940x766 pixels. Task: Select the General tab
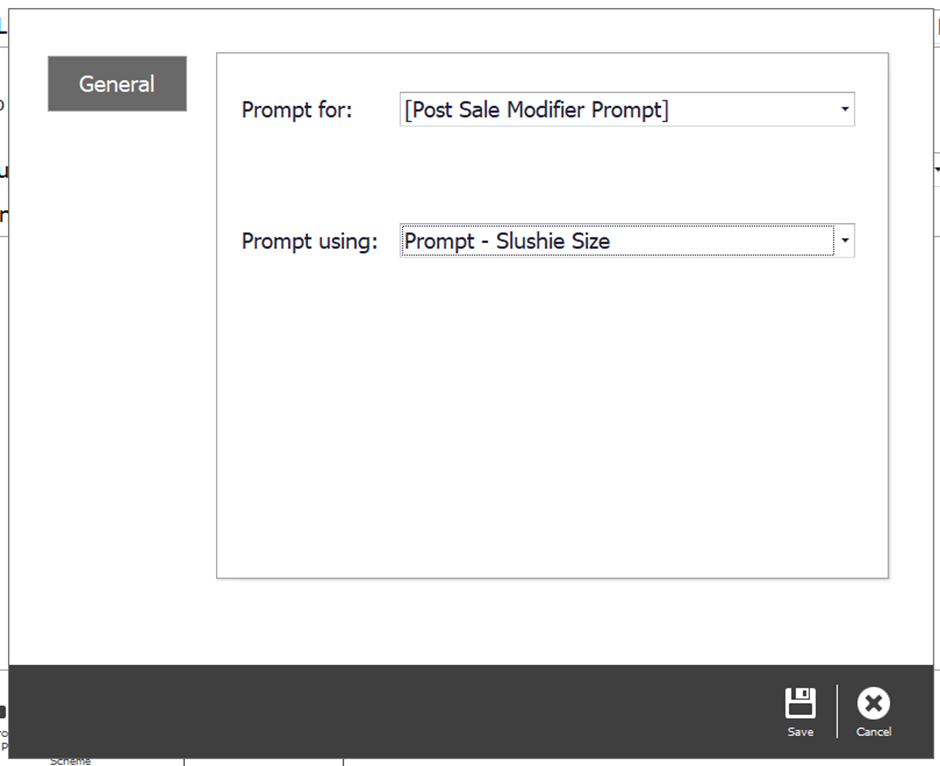117,84
